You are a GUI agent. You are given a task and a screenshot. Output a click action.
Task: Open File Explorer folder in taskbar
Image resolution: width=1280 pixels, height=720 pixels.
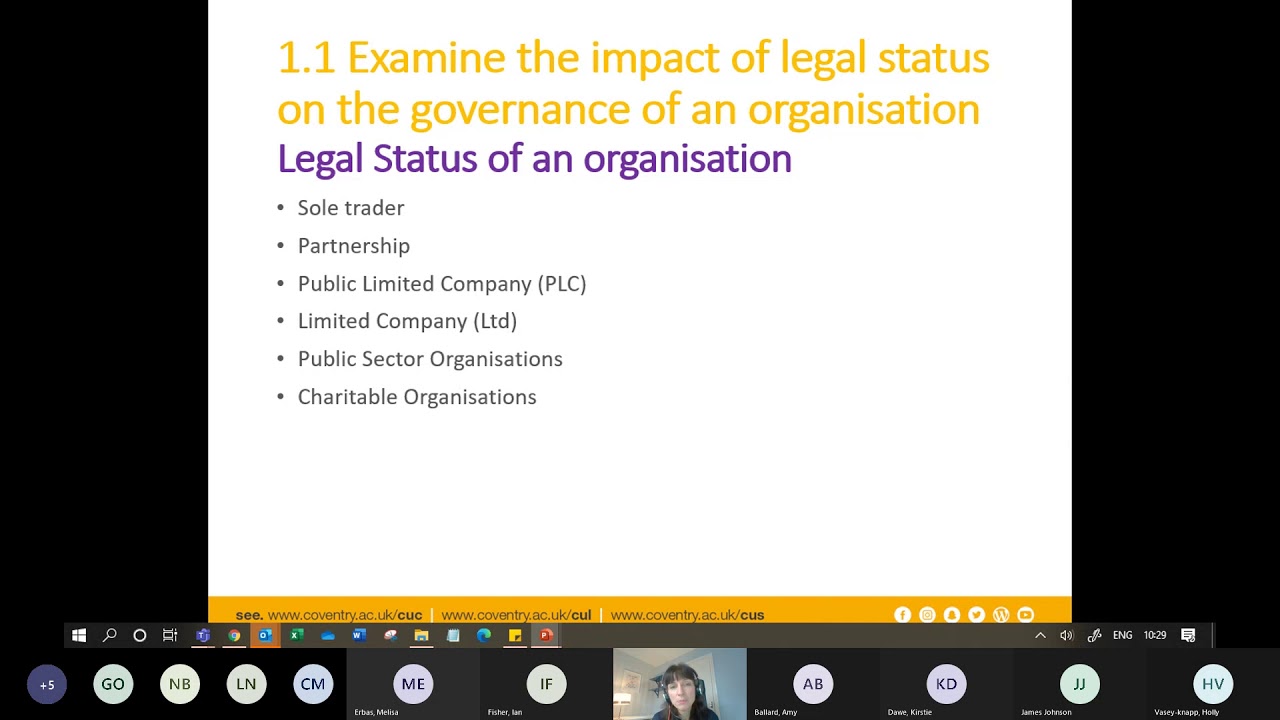421,635
